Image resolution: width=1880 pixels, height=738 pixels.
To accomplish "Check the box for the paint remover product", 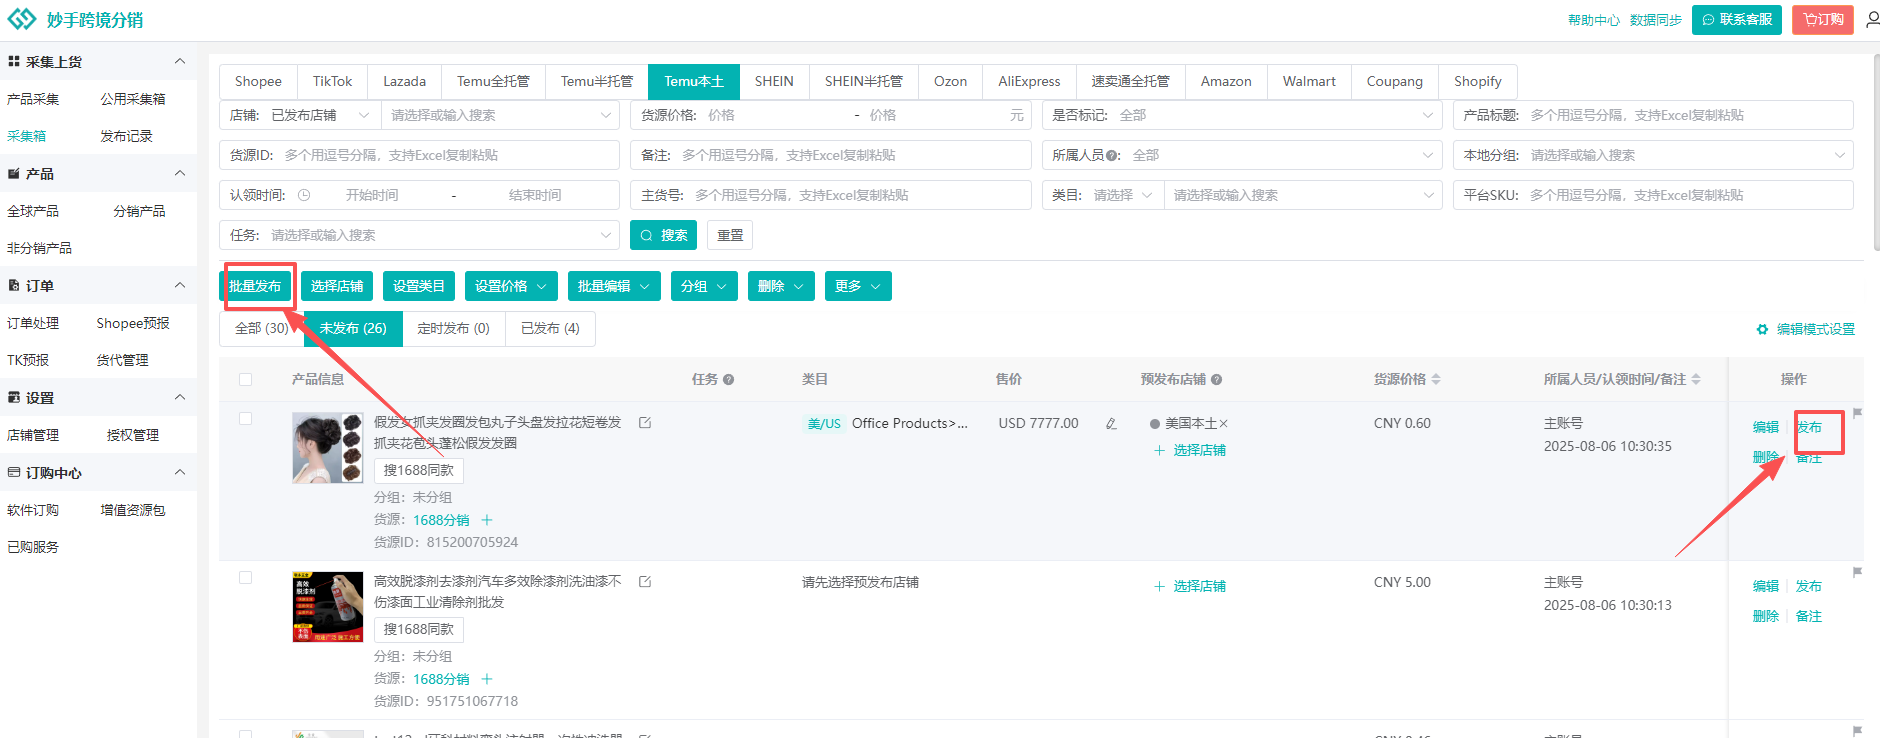I will click(x=246, y=578).
